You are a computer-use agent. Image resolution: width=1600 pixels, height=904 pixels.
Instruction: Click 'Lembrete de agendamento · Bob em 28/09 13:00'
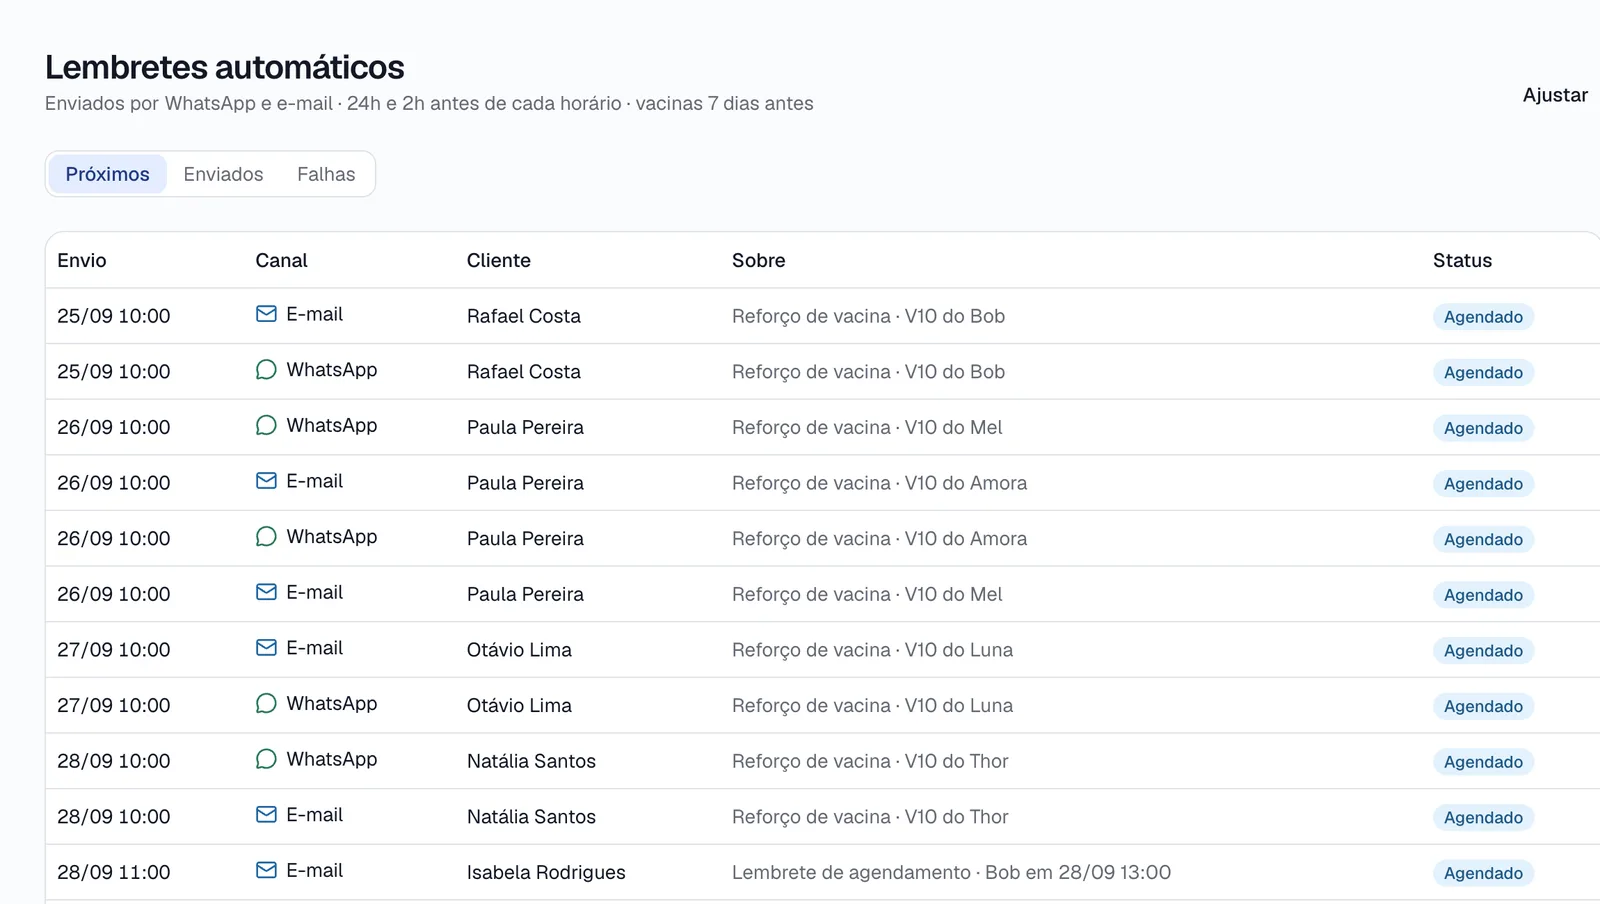point(951,872)
